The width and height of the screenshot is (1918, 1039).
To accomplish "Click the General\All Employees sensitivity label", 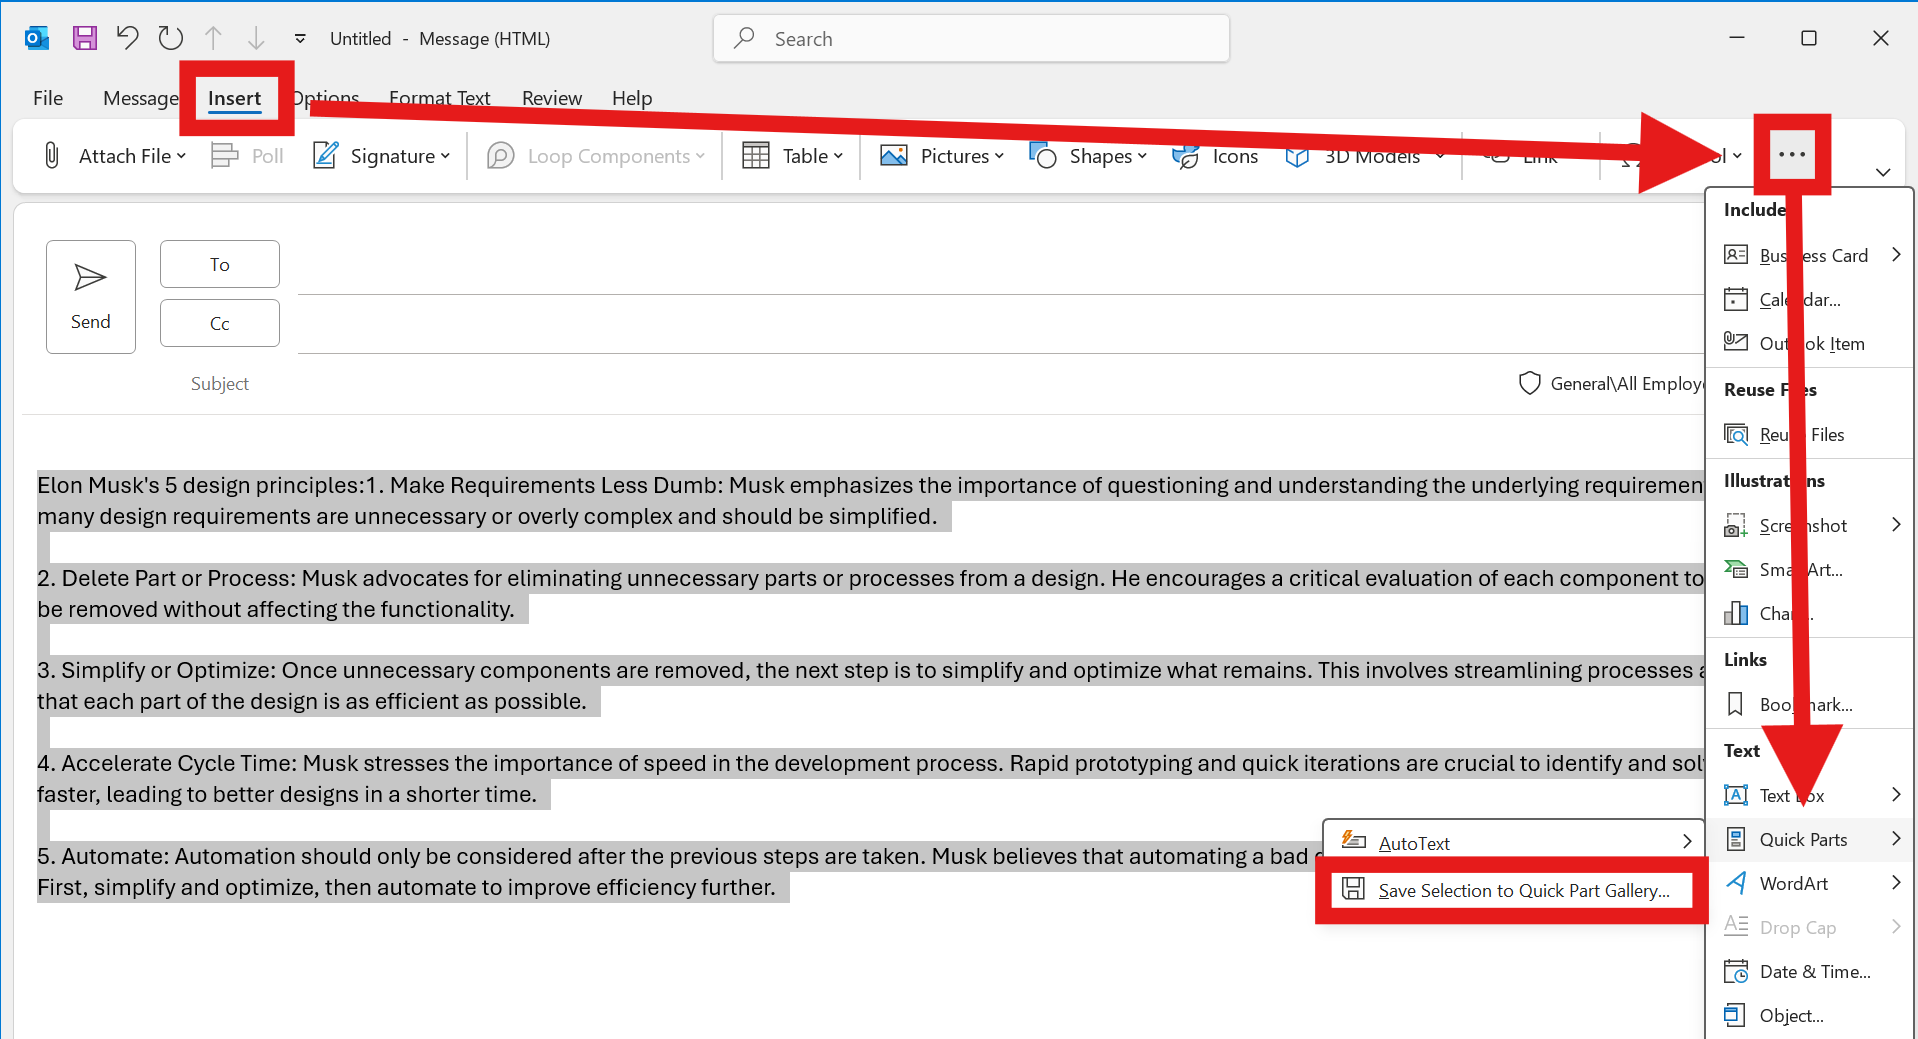I will [1612, 384].
